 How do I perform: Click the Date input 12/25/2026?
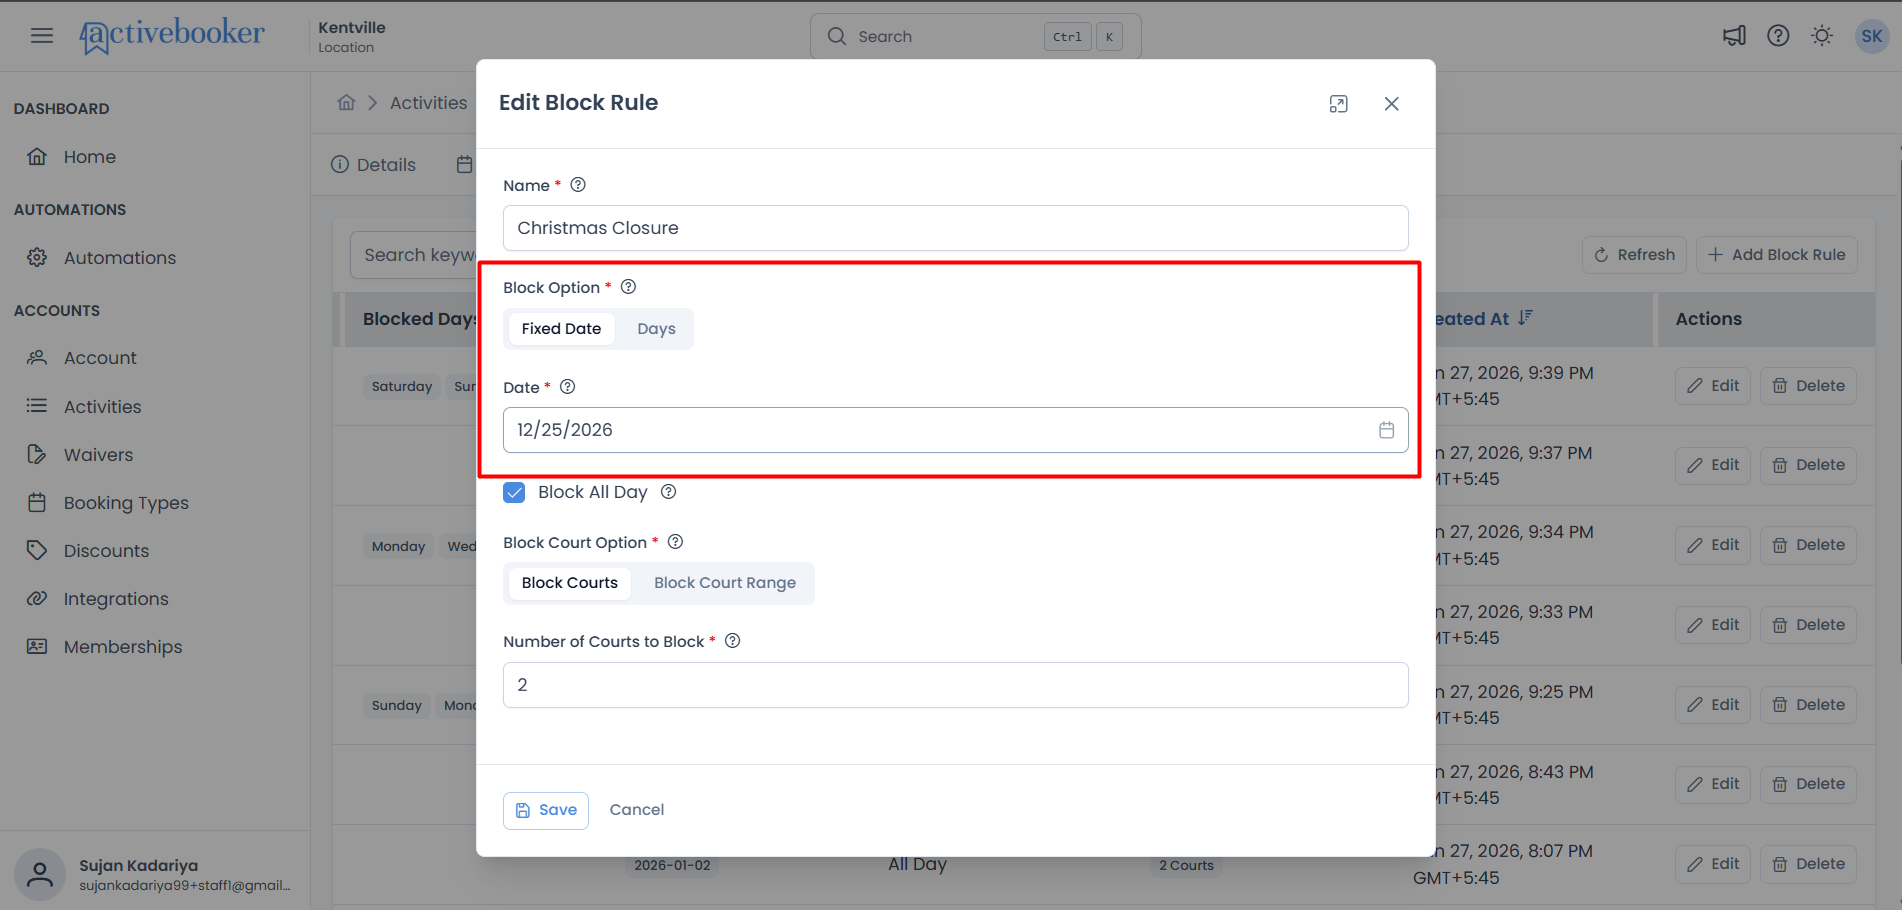[955, 430]
